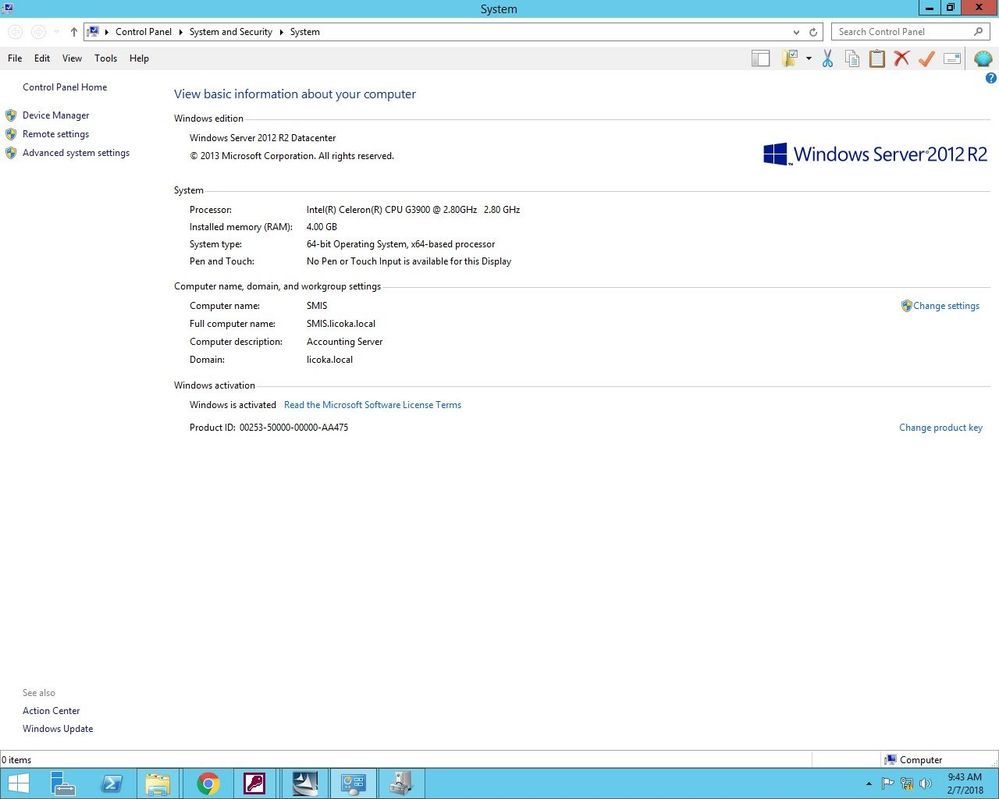Click the layout pane toolbar icon

tap(760, 59)
